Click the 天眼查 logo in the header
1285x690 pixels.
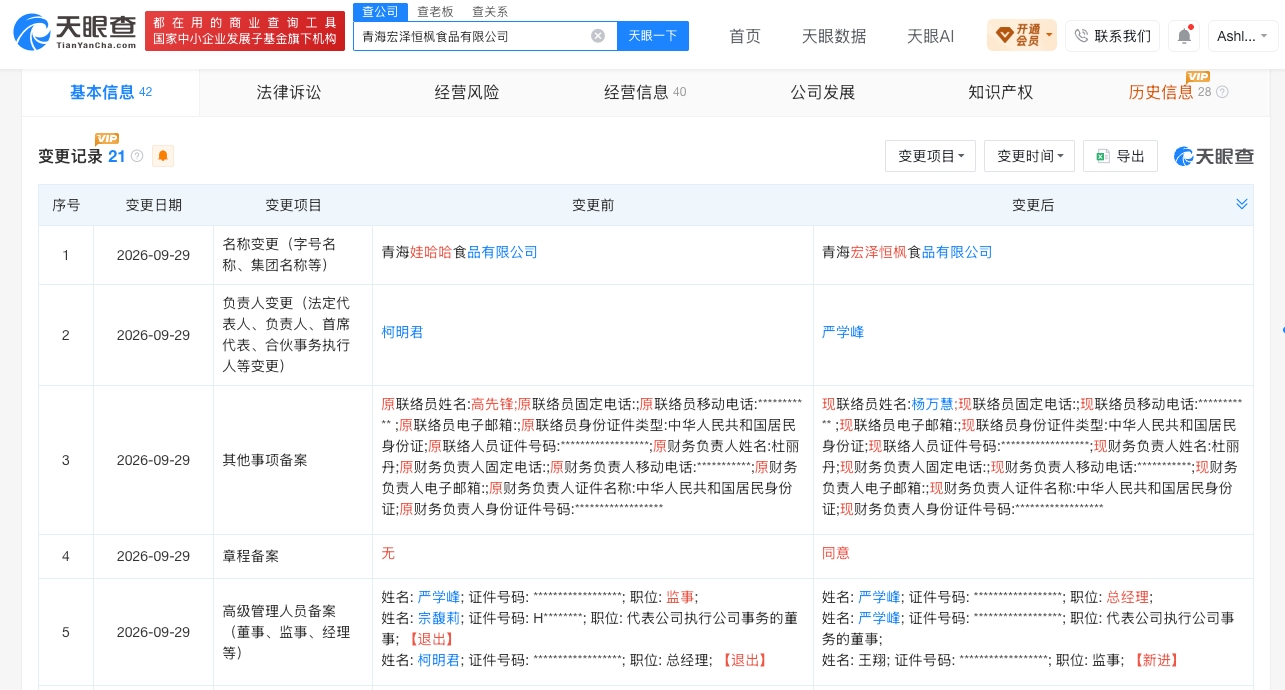[75, 32]
